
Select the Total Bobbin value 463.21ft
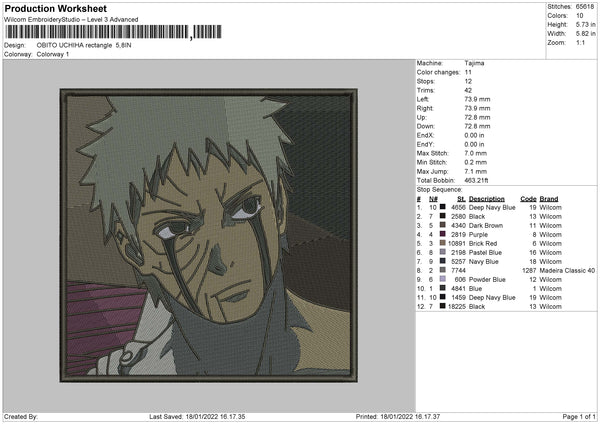point(476,180)
